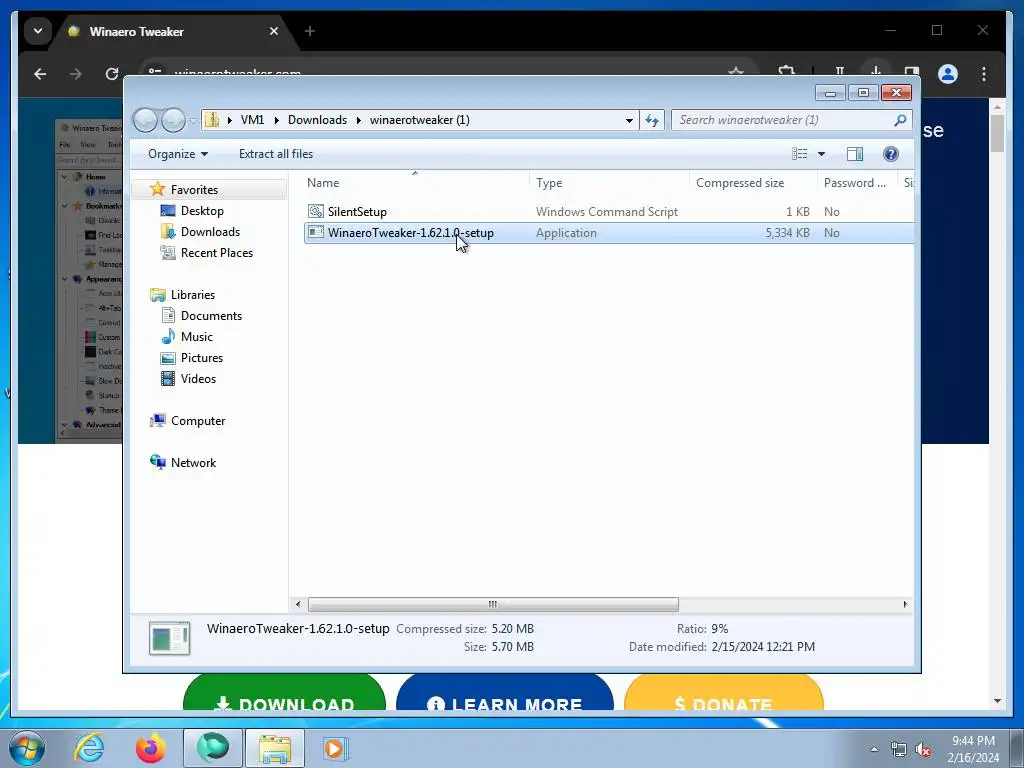
Task: Select the WinaeroTweaker-1.62.1.0-setup application icon
Action: coord(316,232)
